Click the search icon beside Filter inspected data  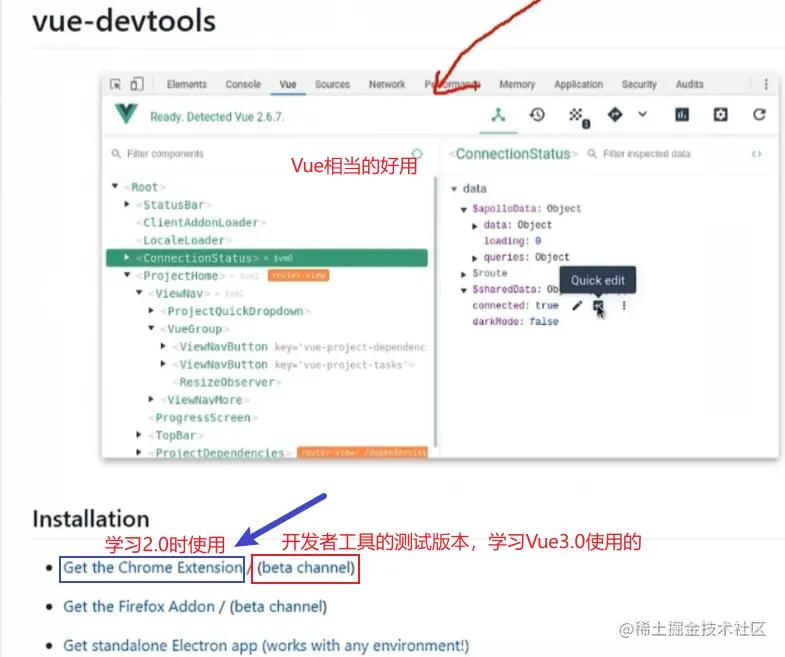point(592,153)
